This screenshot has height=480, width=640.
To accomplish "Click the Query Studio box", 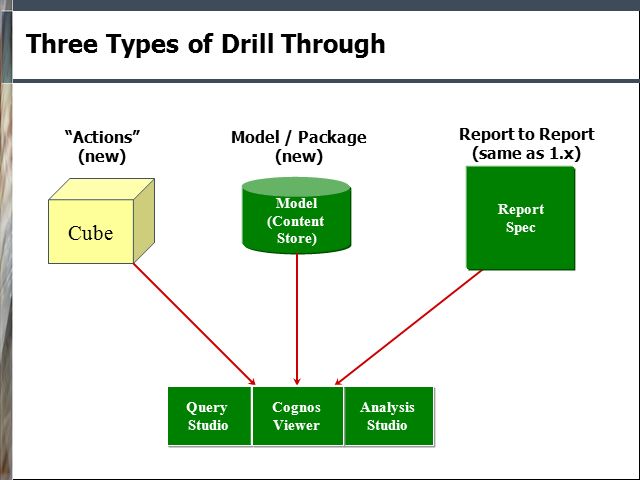I will [x=209, y=416].
